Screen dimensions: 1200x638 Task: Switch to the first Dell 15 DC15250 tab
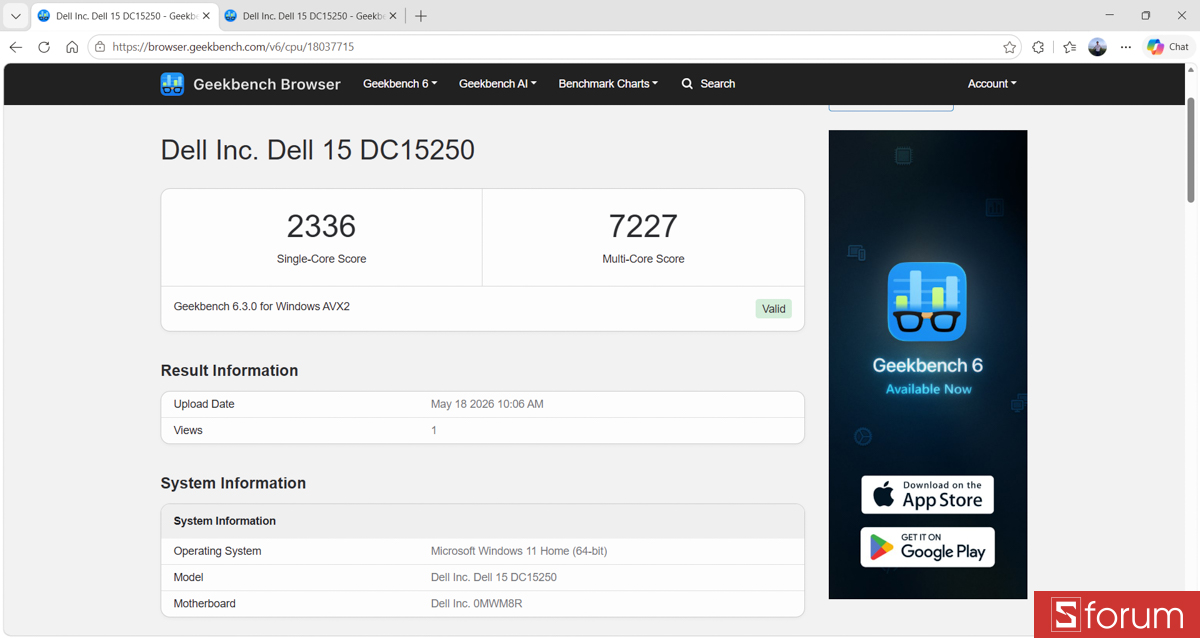click(x=124, y=16)
